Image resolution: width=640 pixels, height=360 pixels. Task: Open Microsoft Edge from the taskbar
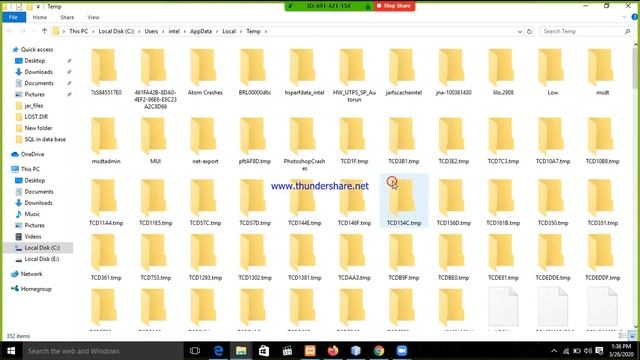(218, 351)
